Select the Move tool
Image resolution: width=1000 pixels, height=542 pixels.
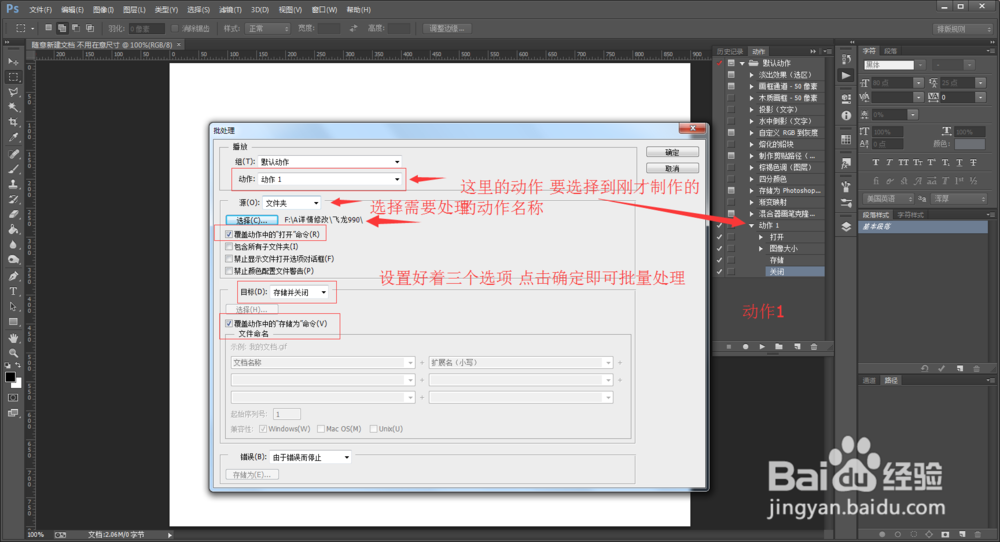13,62
